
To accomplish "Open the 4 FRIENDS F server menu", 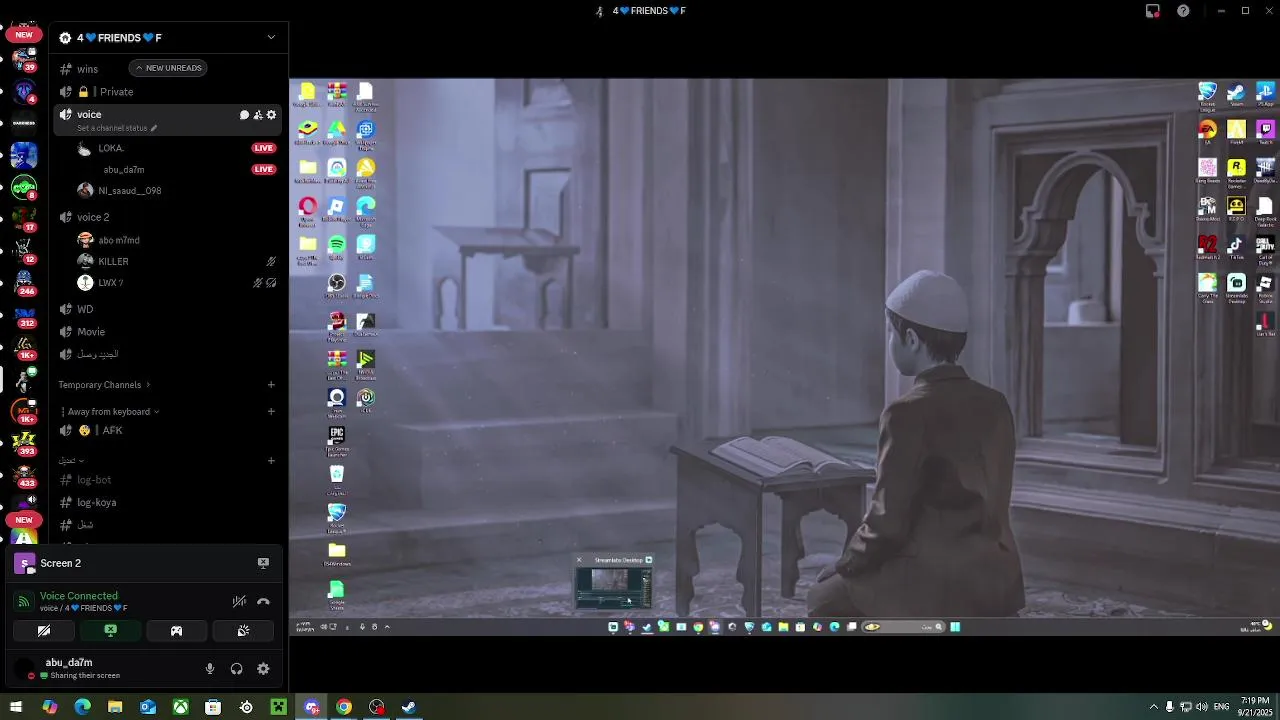I will [168, 38].
